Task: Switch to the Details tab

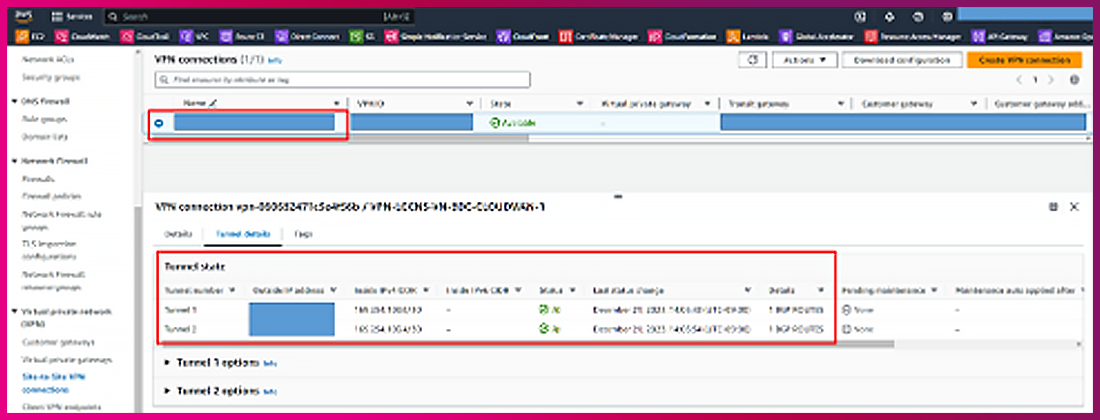Action: tap(178, 233)
